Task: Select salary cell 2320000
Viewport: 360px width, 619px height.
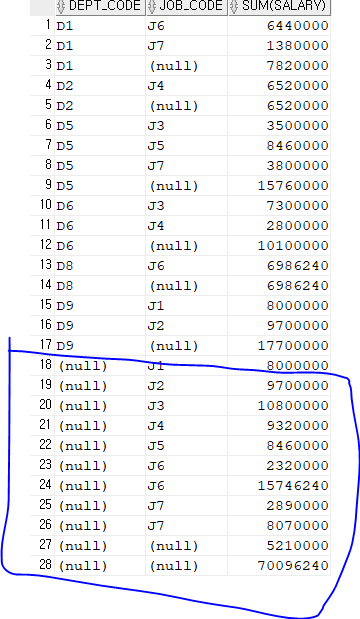Action: pos(298,465)
